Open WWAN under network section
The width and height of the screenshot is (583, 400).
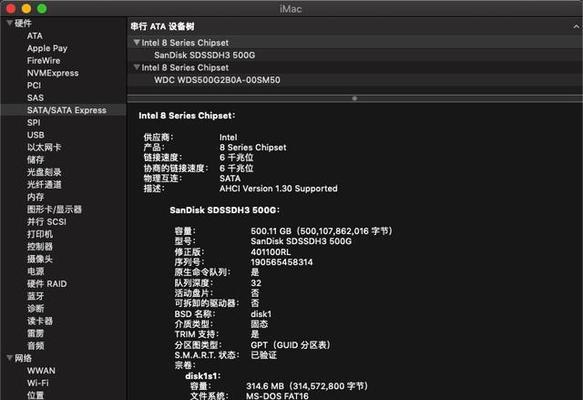tap(41, 371)
